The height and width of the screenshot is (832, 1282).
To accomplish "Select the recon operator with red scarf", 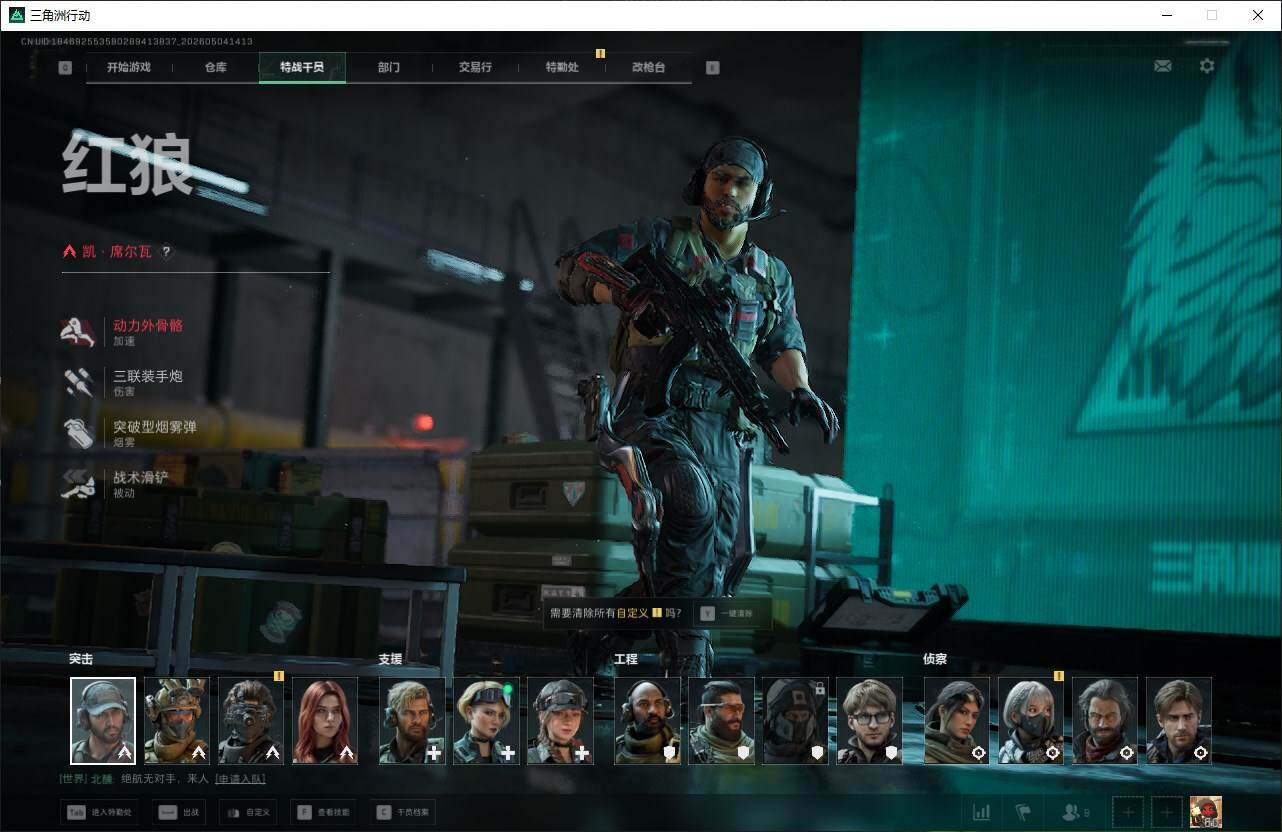I will [1105, 721].
